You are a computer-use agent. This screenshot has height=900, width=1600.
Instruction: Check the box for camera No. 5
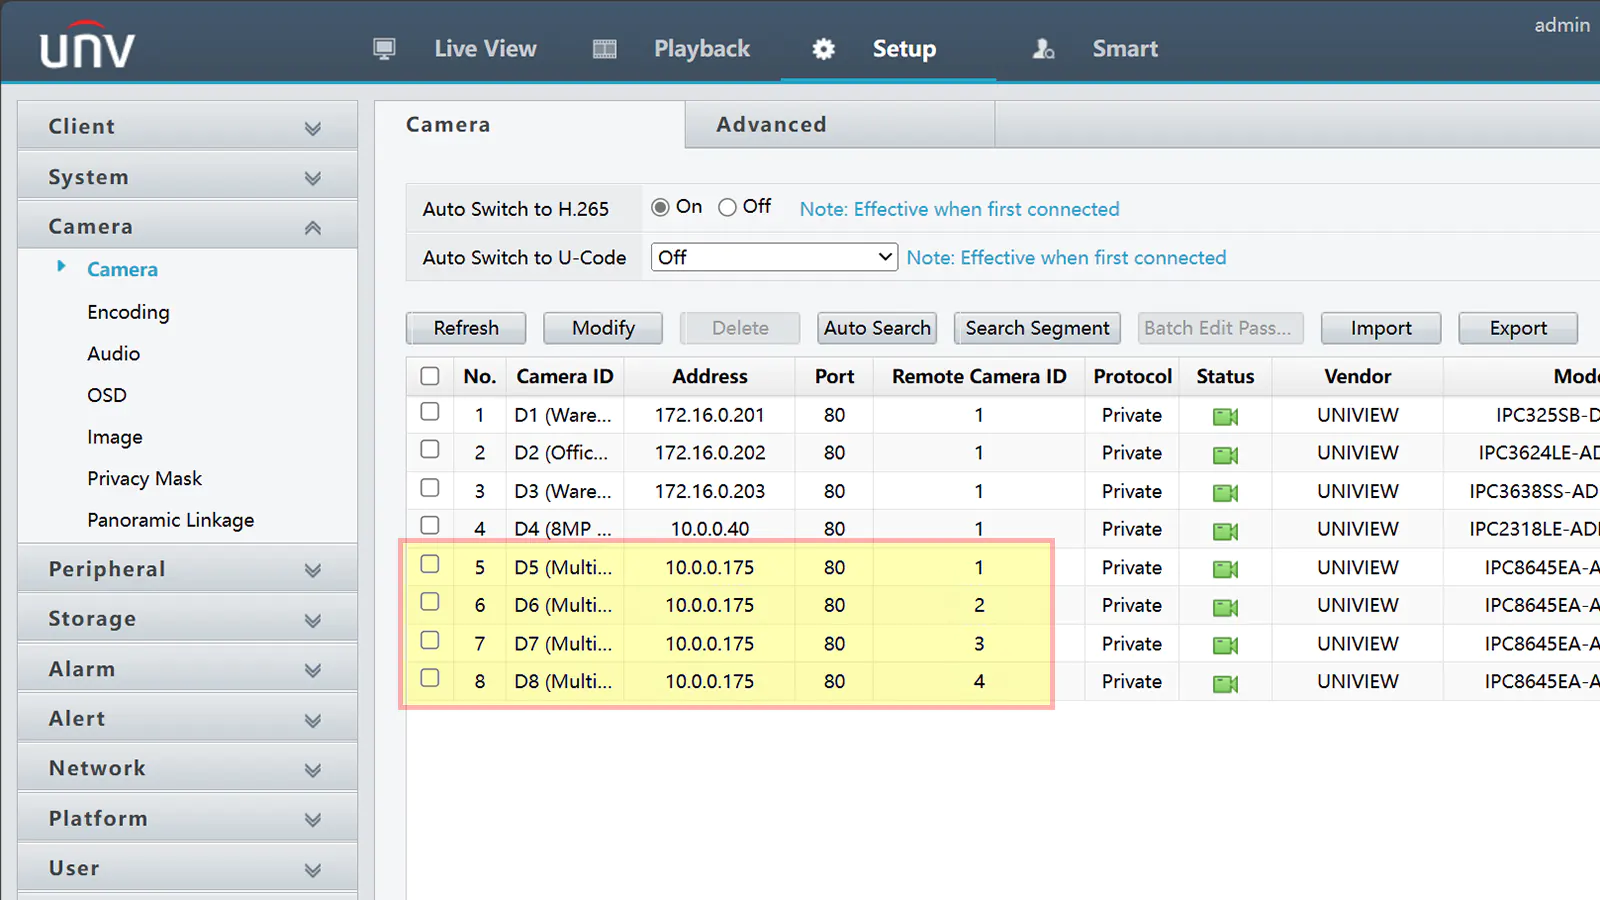[x=430, y=563]
